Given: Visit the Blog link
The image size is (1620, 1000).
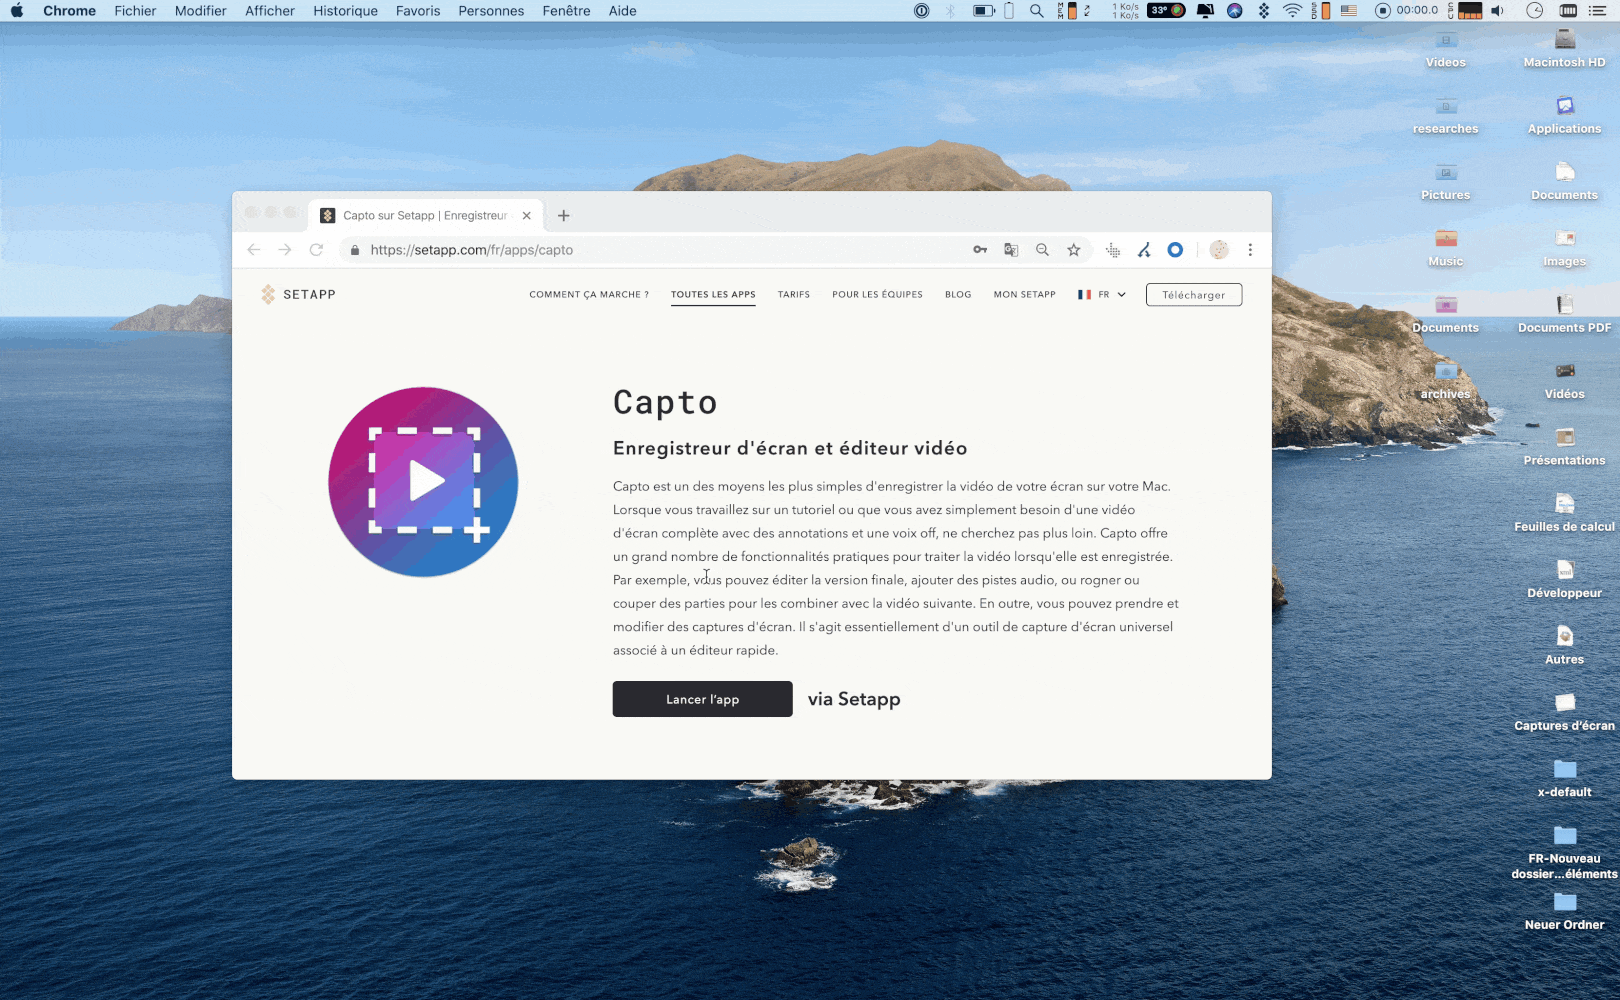Looking at the screenshot, I should tap(958, 295).
